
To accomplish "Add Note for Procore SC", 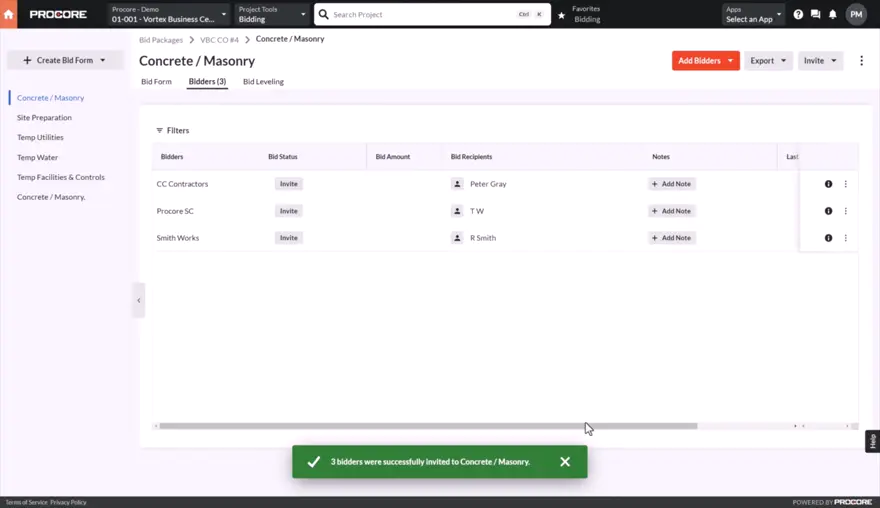I will tap(671, 211).
